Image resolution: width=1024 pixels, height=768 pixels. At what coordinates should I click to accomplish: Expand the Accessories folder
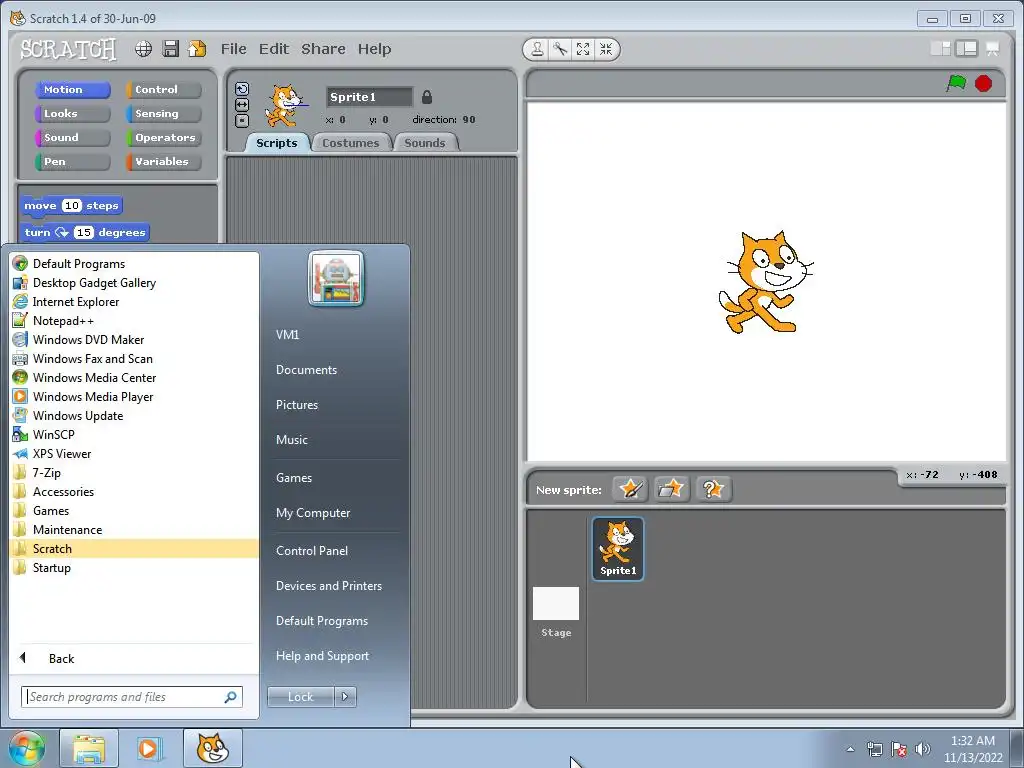point(135,492)
